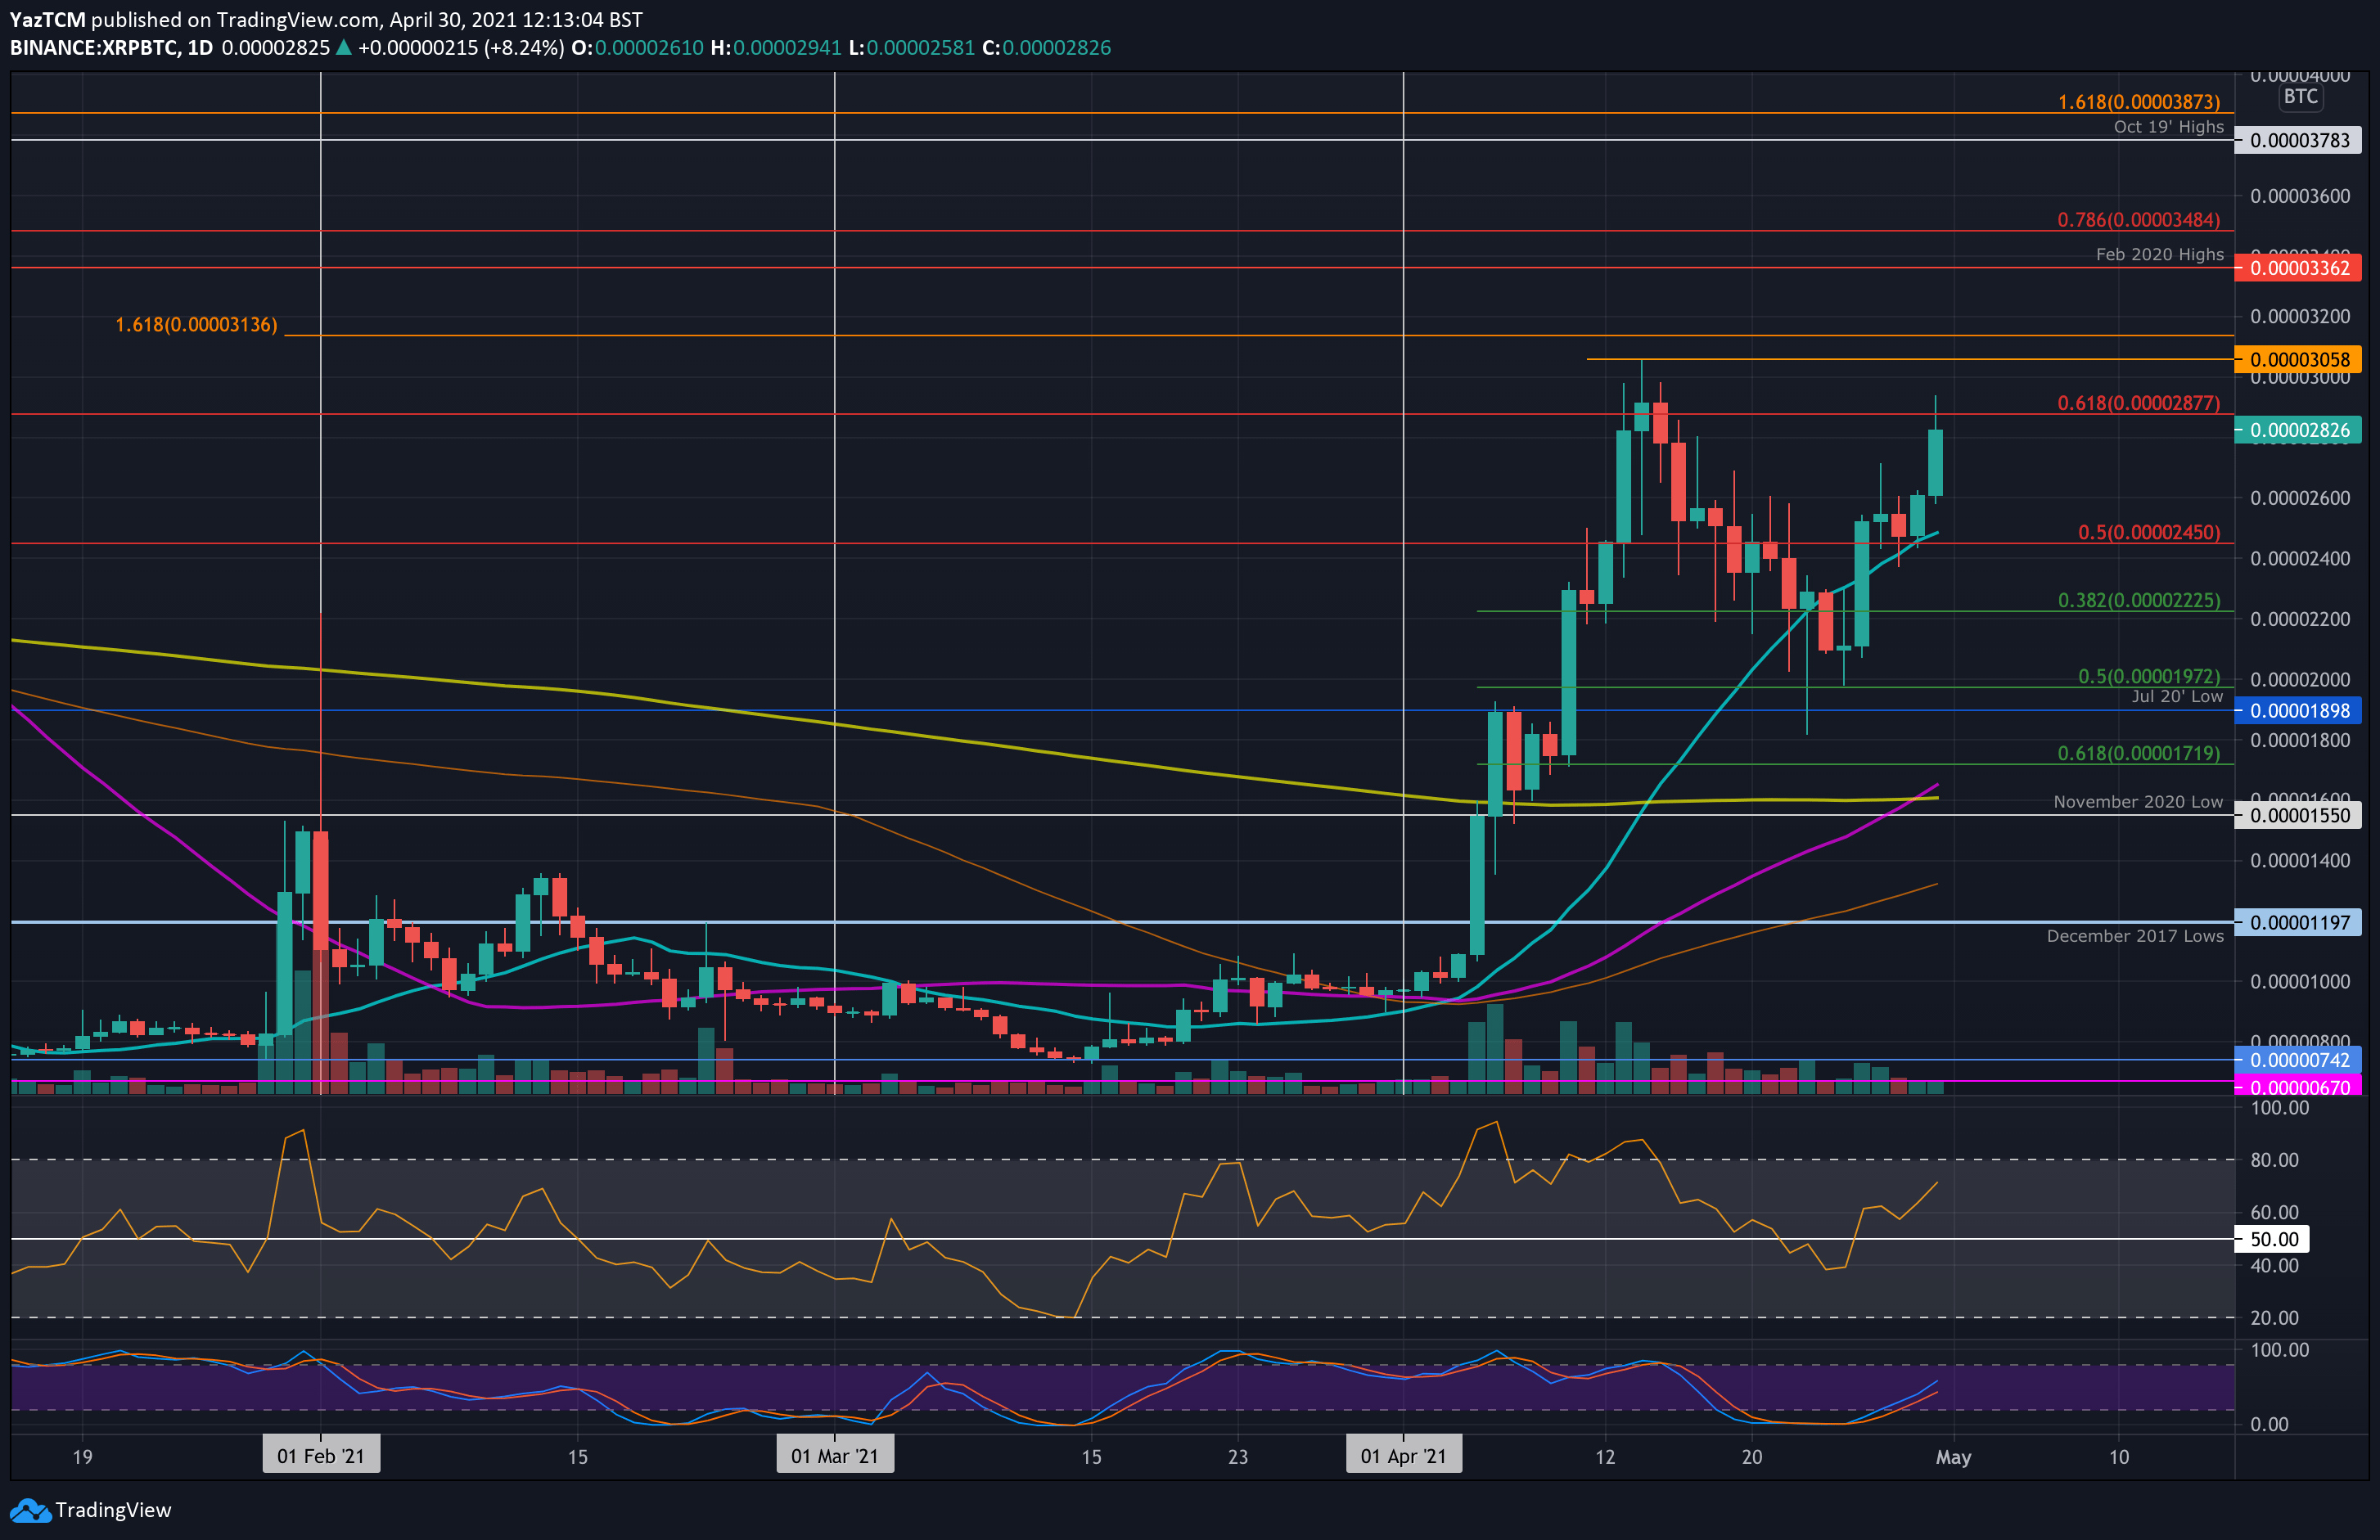
Task: Click the Jul 20' Low label
Action: 2176,696
